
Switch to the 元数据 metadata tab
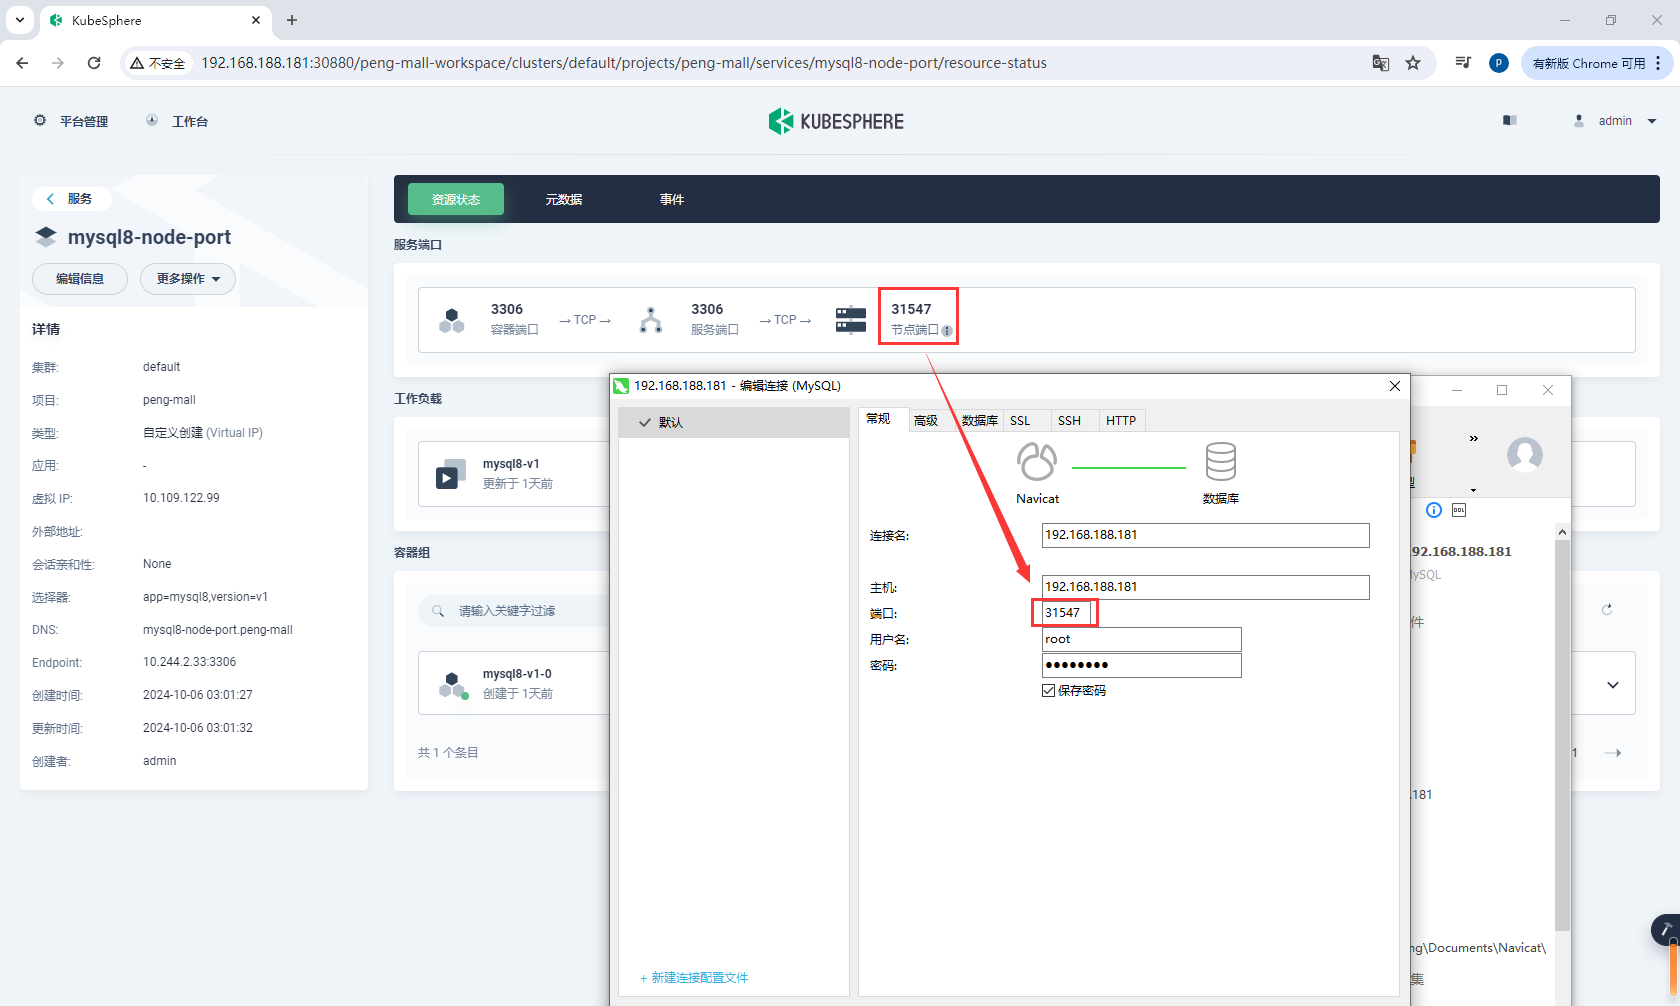tap(564, 199)
